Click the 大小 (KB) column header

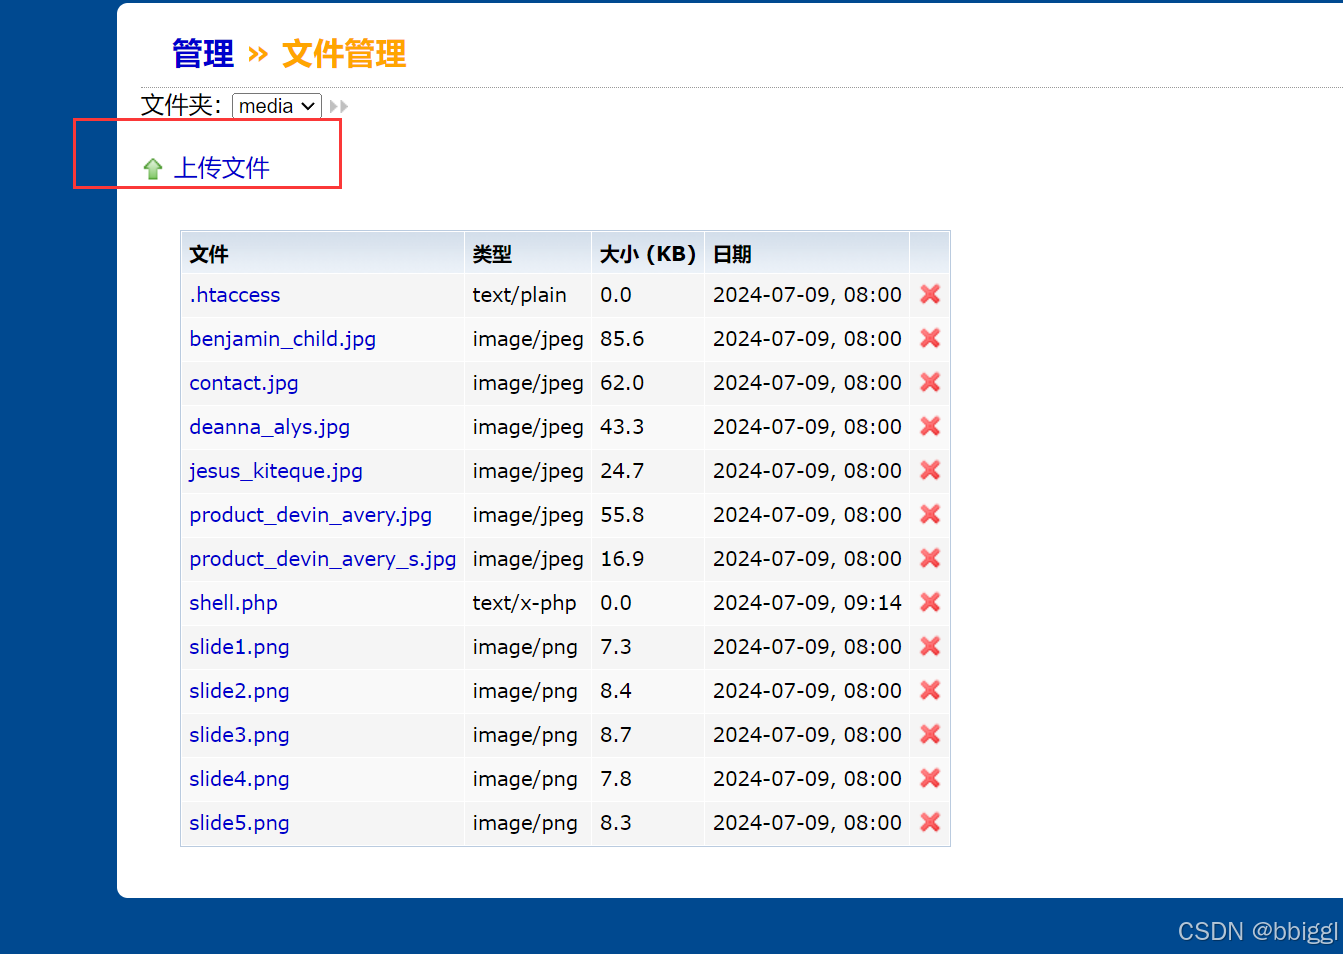click(x=648, y=254)
